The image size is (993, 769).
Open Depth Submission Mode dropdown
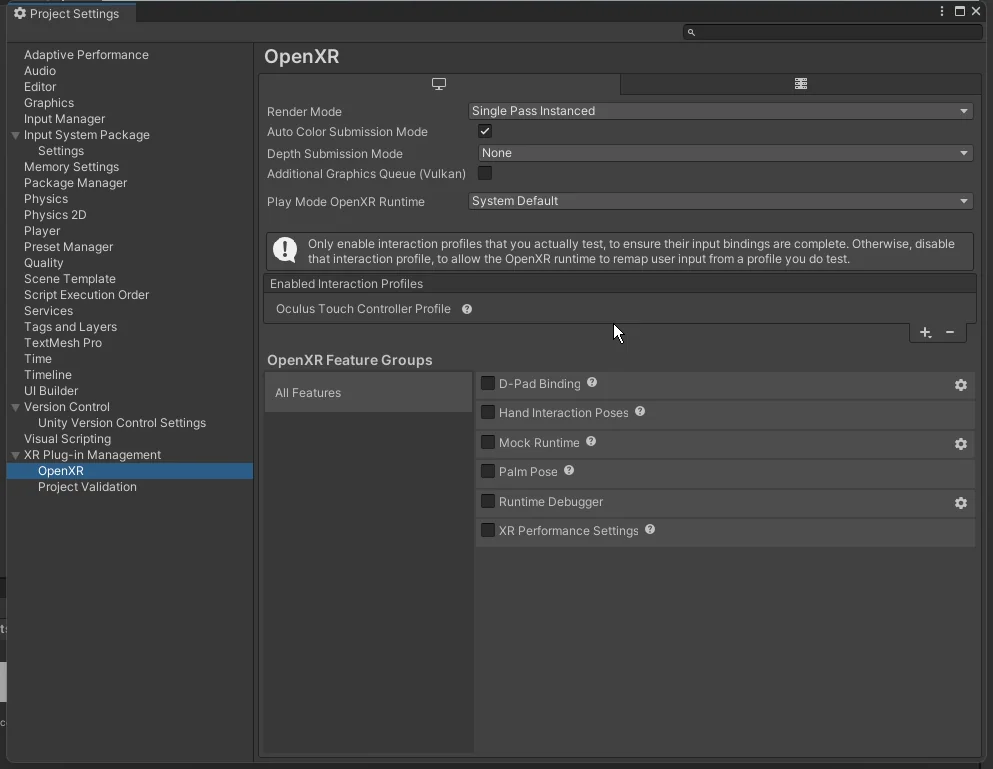click(725, 153)
